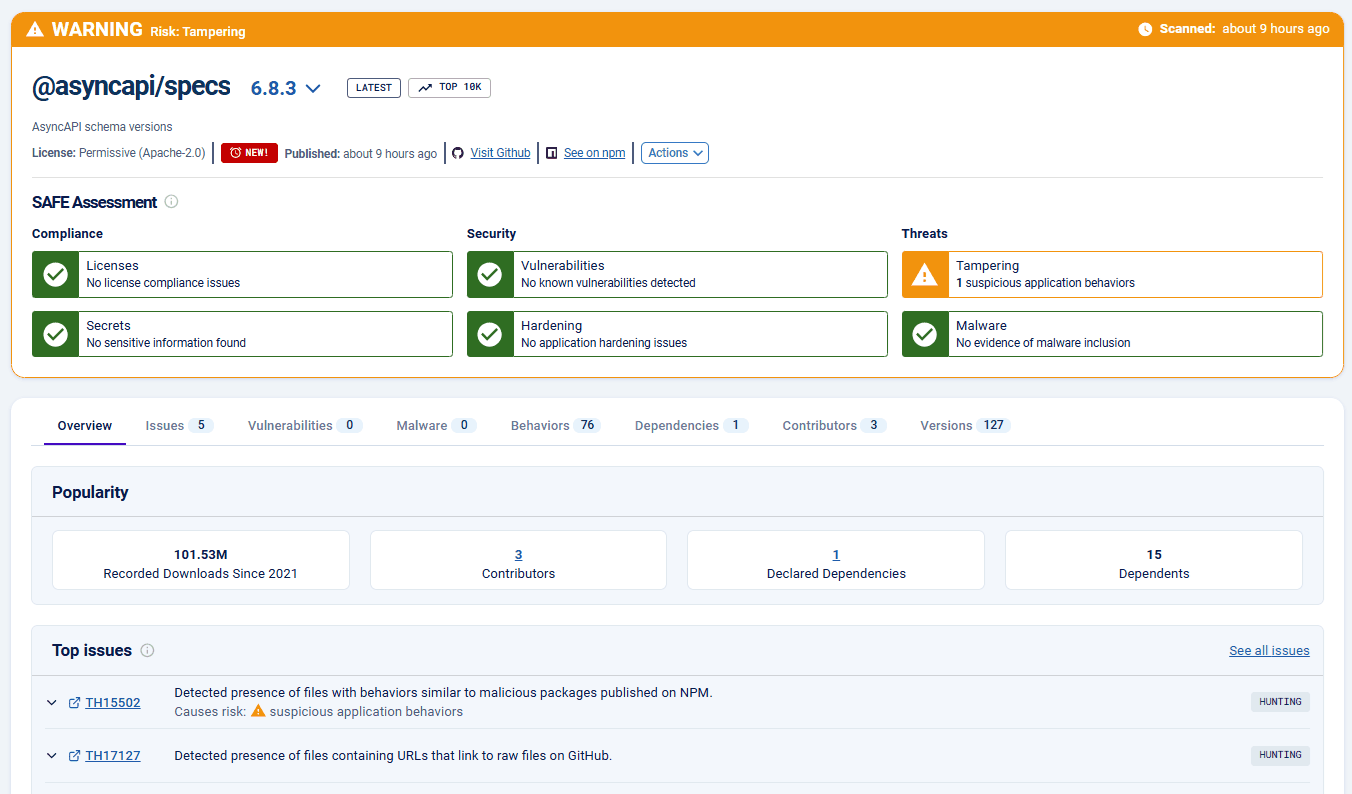Open the Contributors count link in Popularity
1352x794 pixels.
coord(518,554)
